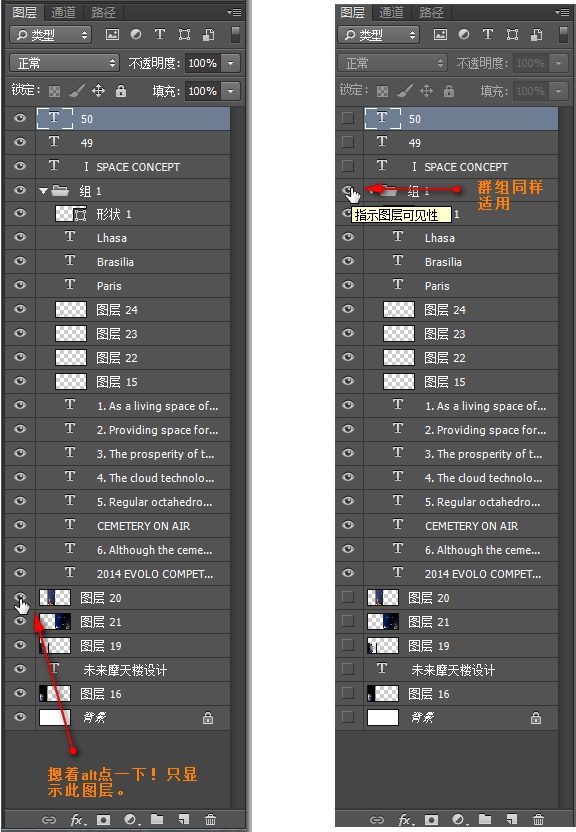Switch to the 路径 tab in right panel
This screenshot has width=576, height=832.
click(x=431, y=12)
